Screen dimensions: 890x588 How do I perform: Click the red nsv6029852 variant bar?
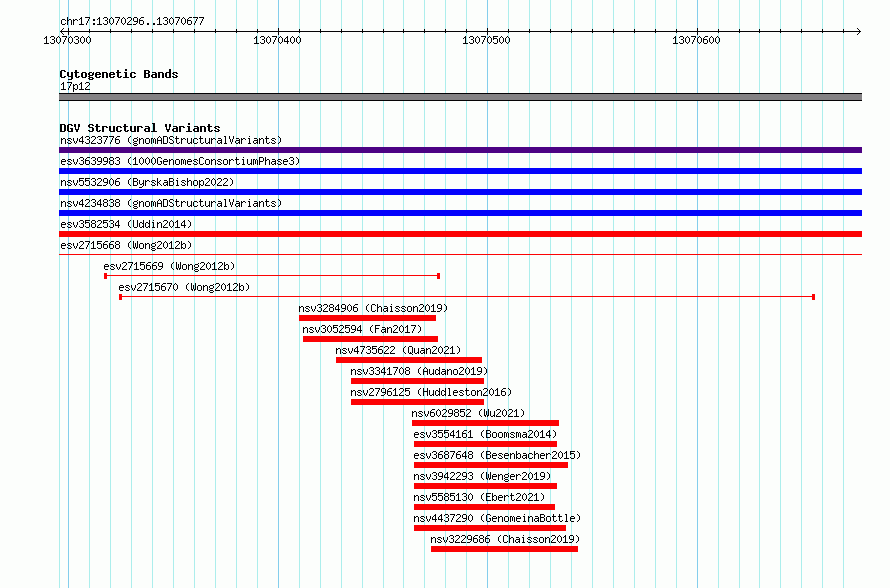click(485, 423)
